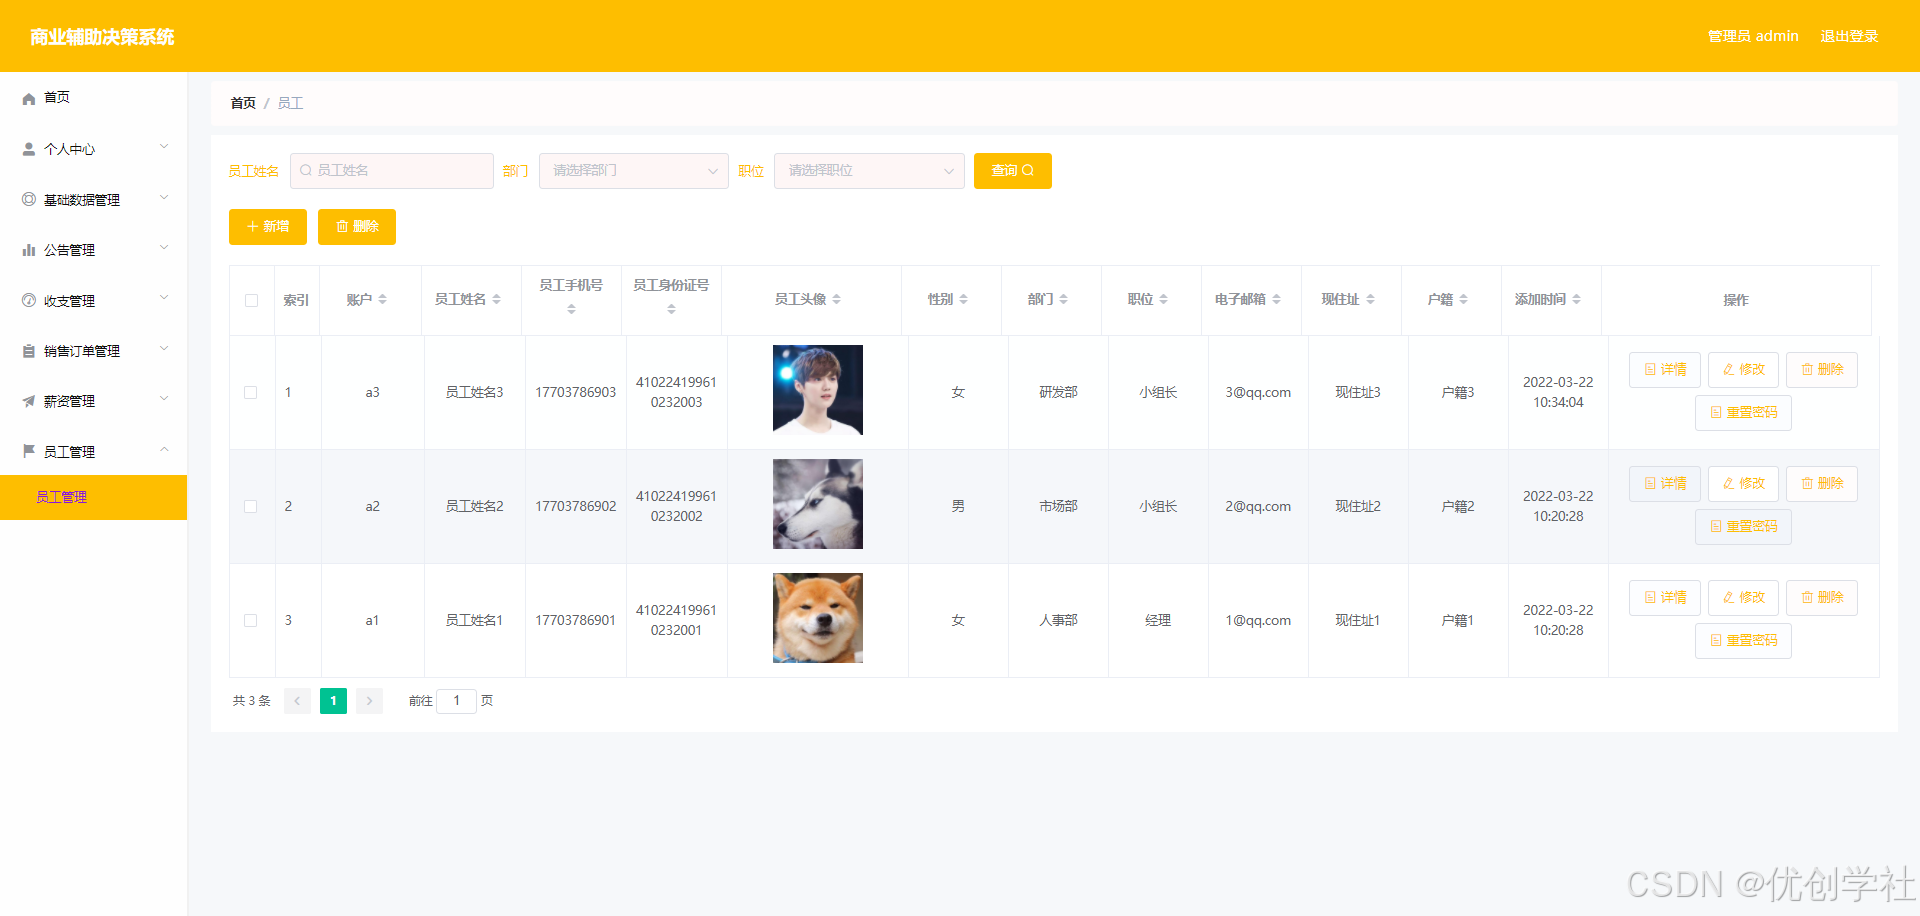This screenshot has width=1920, height=916.
Task: Click the 查询 search button
Action: click(1012, 171)
